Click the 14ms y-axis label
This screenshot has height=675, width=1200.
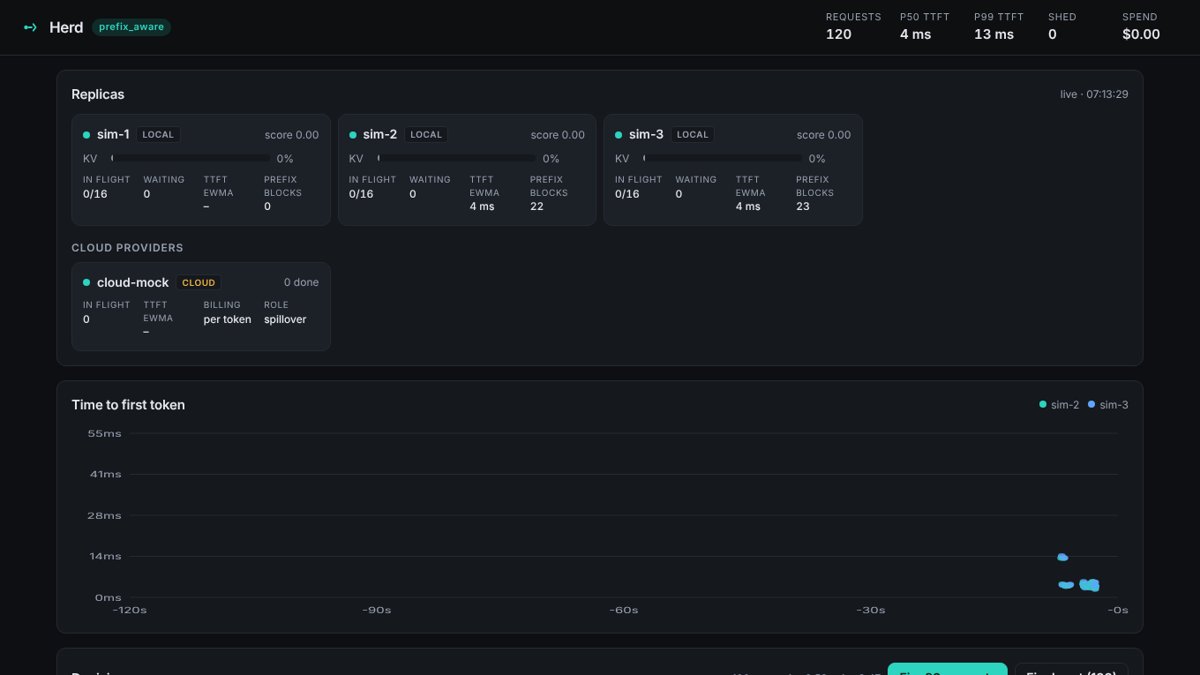105,557
